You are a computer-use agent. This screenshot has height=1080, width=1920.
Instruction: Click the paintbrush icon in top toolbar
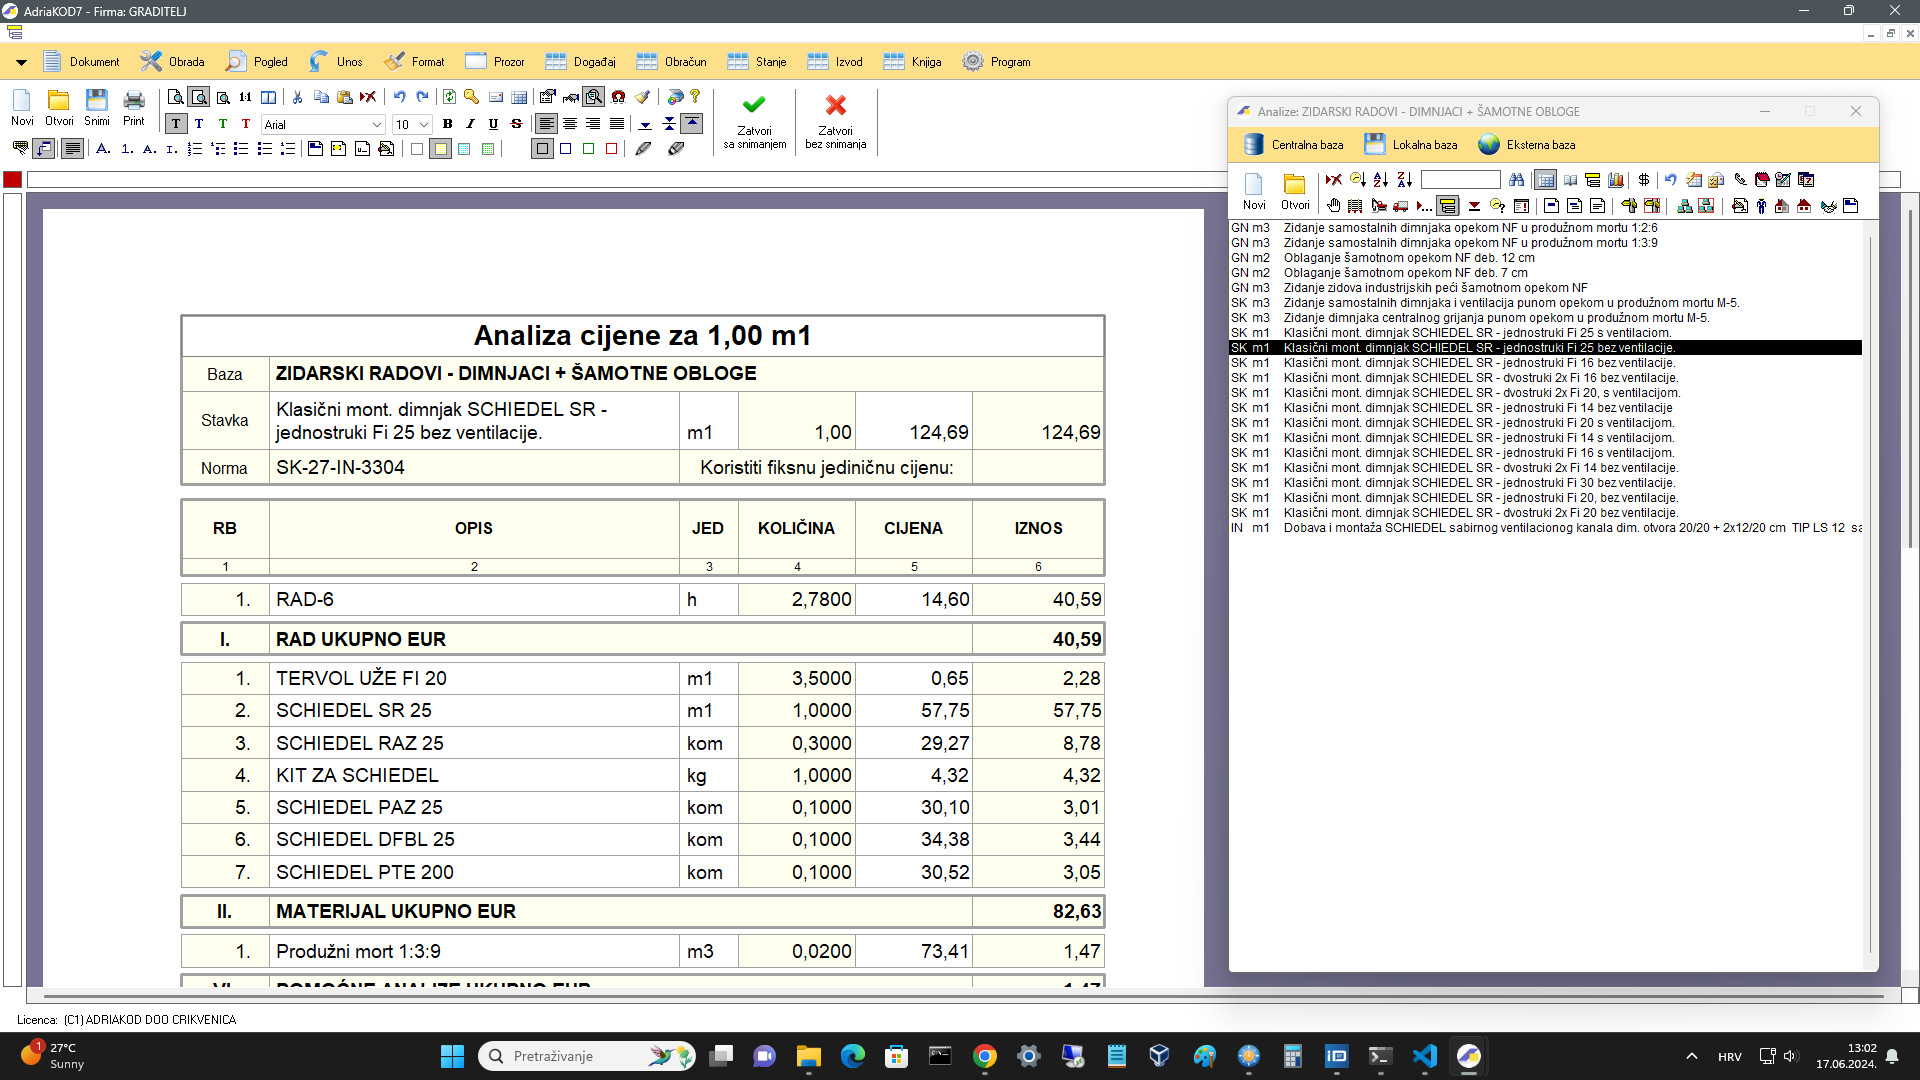coord(642,97)
